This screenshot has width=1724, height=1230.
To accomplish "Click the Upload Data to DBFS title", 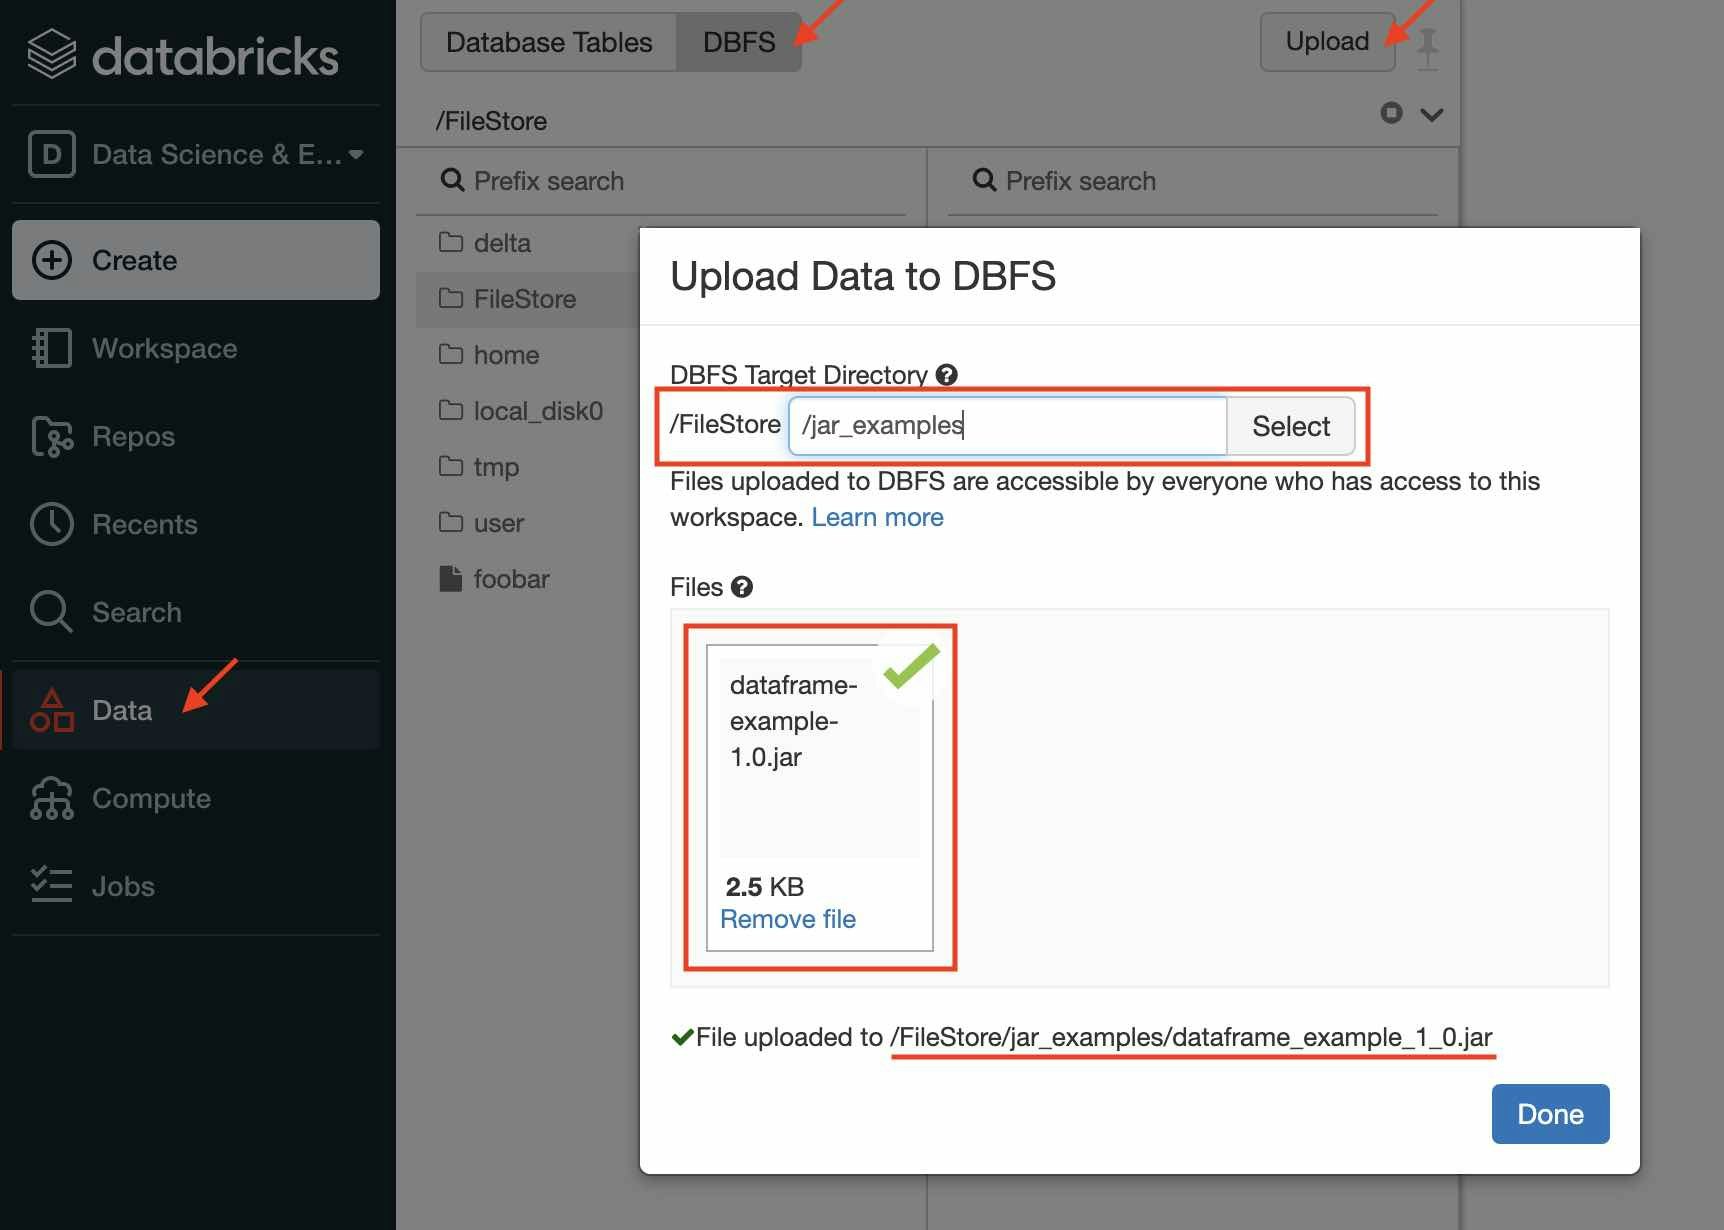I will (x=863, y=276).
